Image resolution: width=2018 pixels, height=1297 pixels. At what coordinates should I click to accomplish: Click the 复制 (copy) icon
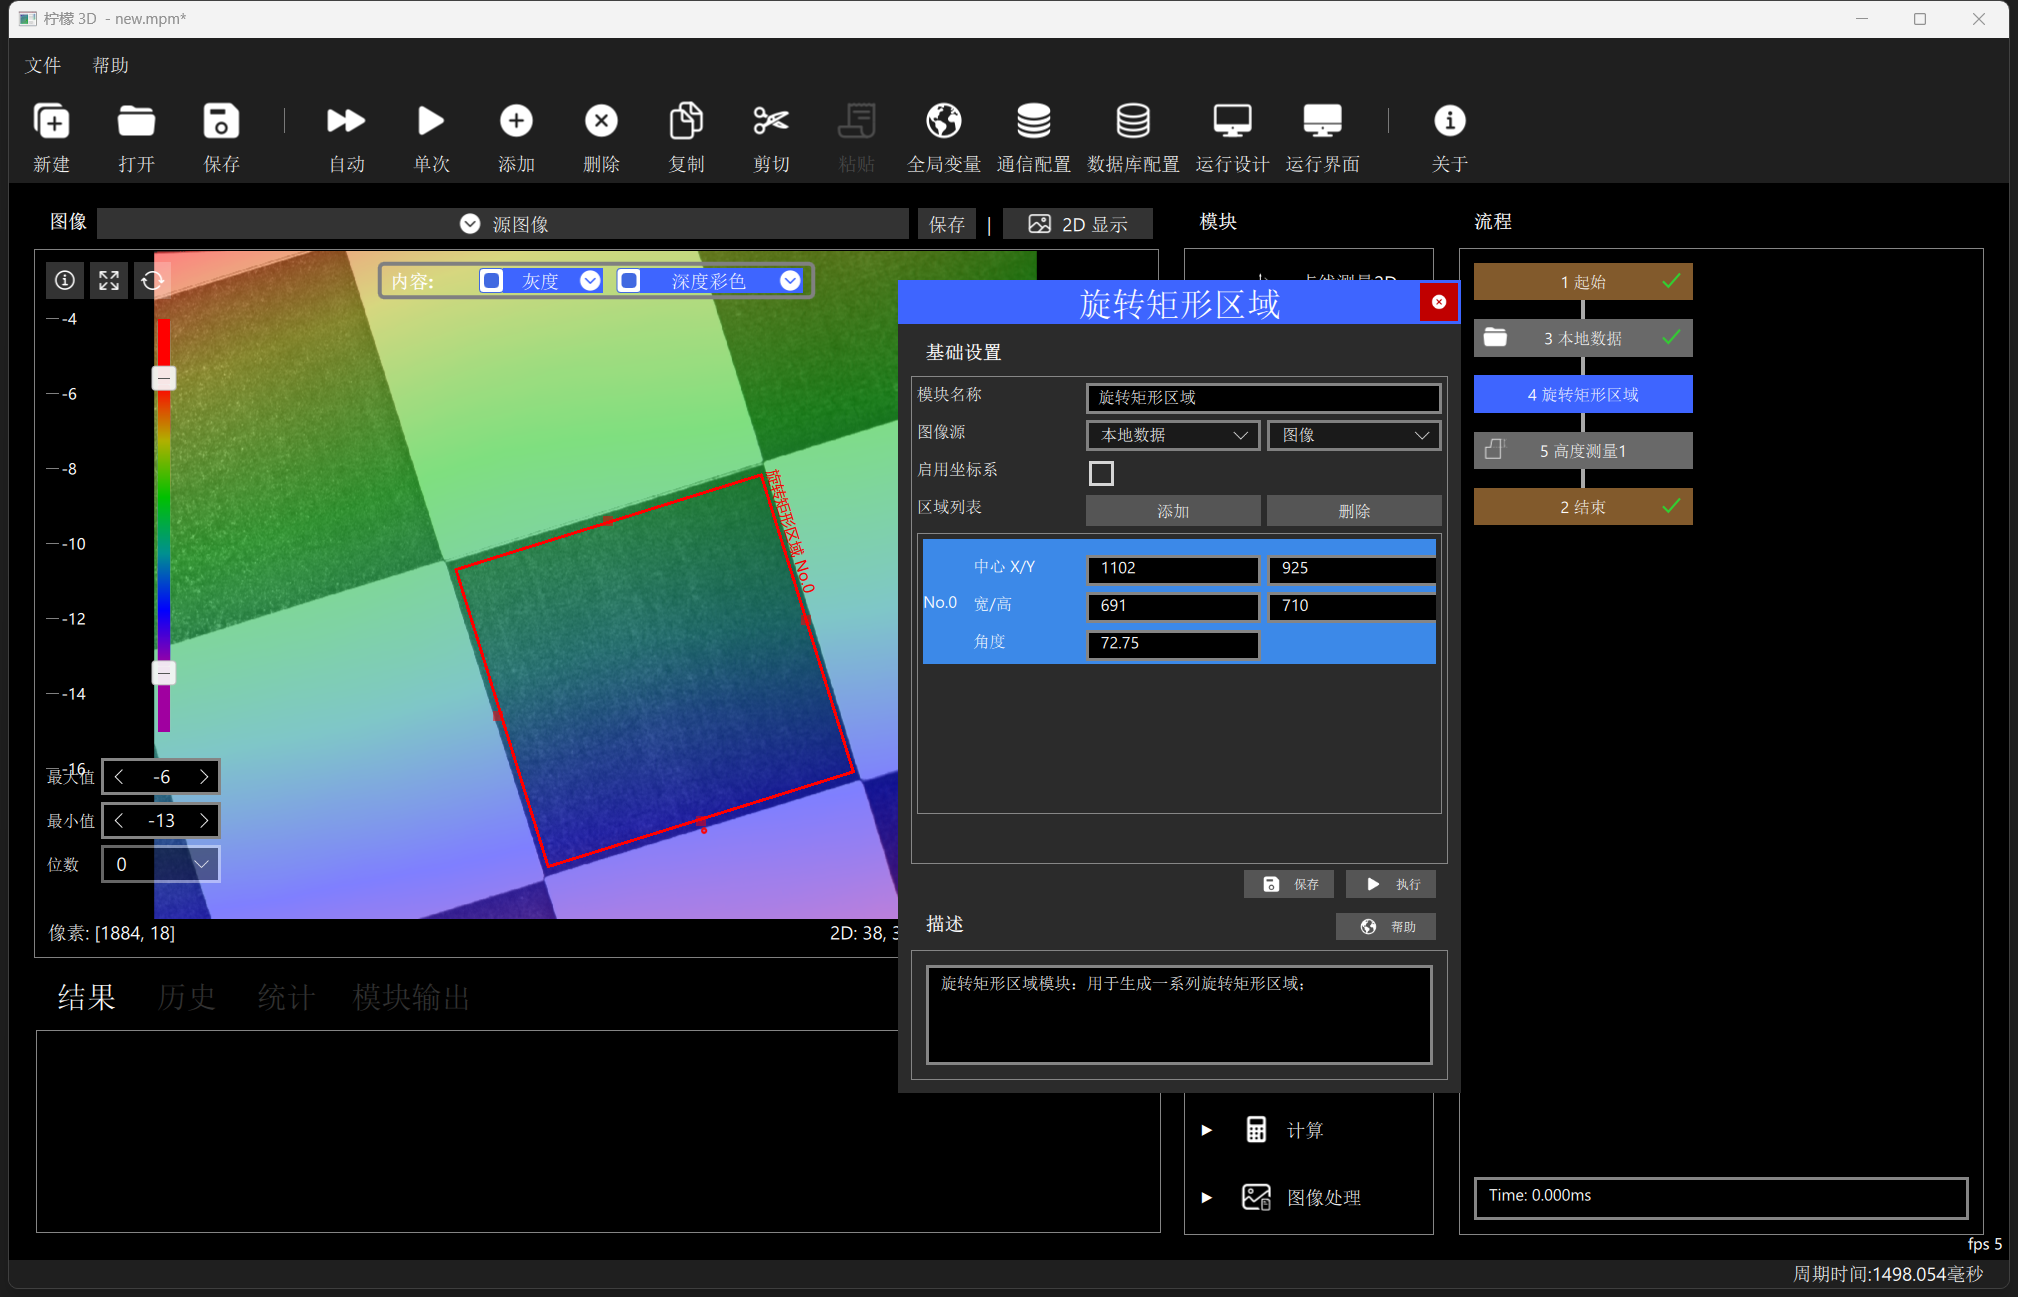[x=686, y=121]
